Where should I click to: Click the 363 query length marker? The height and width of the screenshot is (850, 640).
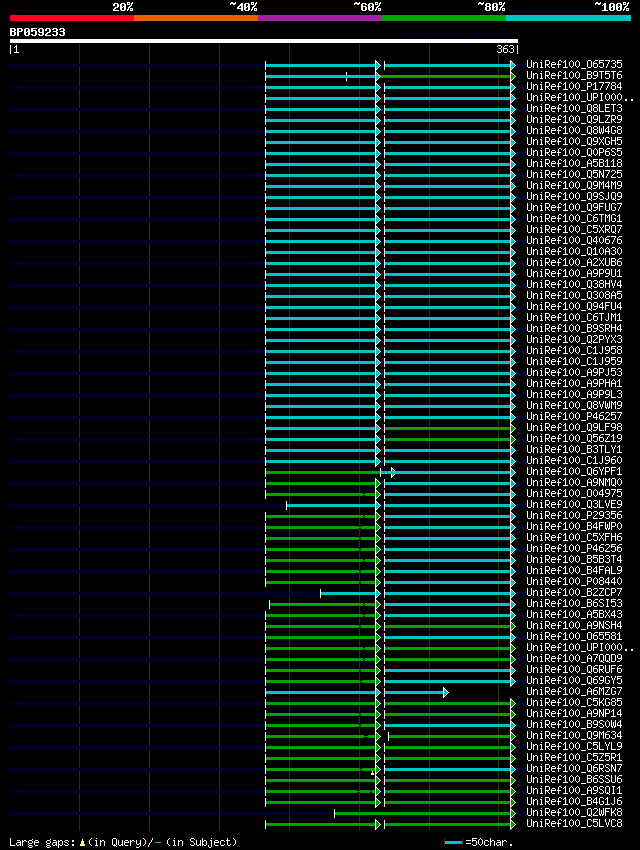505,49
